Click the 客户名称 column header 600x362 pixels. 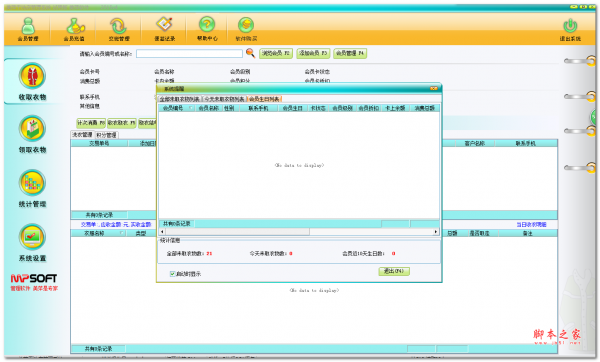click(x=474, y=143)
